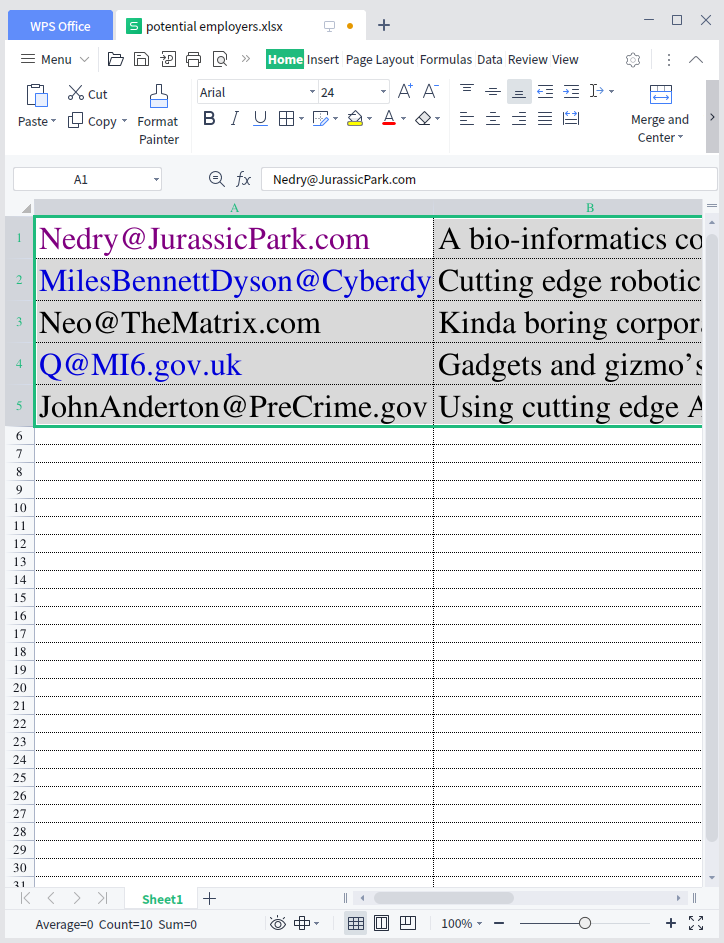
Task: Align text to middle vertically
Action: (492, 91)
